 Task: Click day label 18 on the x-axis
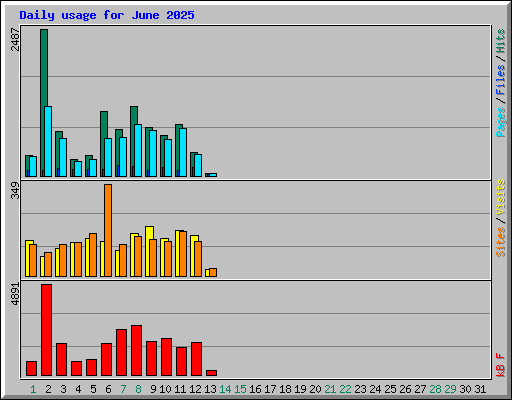(x=285, y=389)
